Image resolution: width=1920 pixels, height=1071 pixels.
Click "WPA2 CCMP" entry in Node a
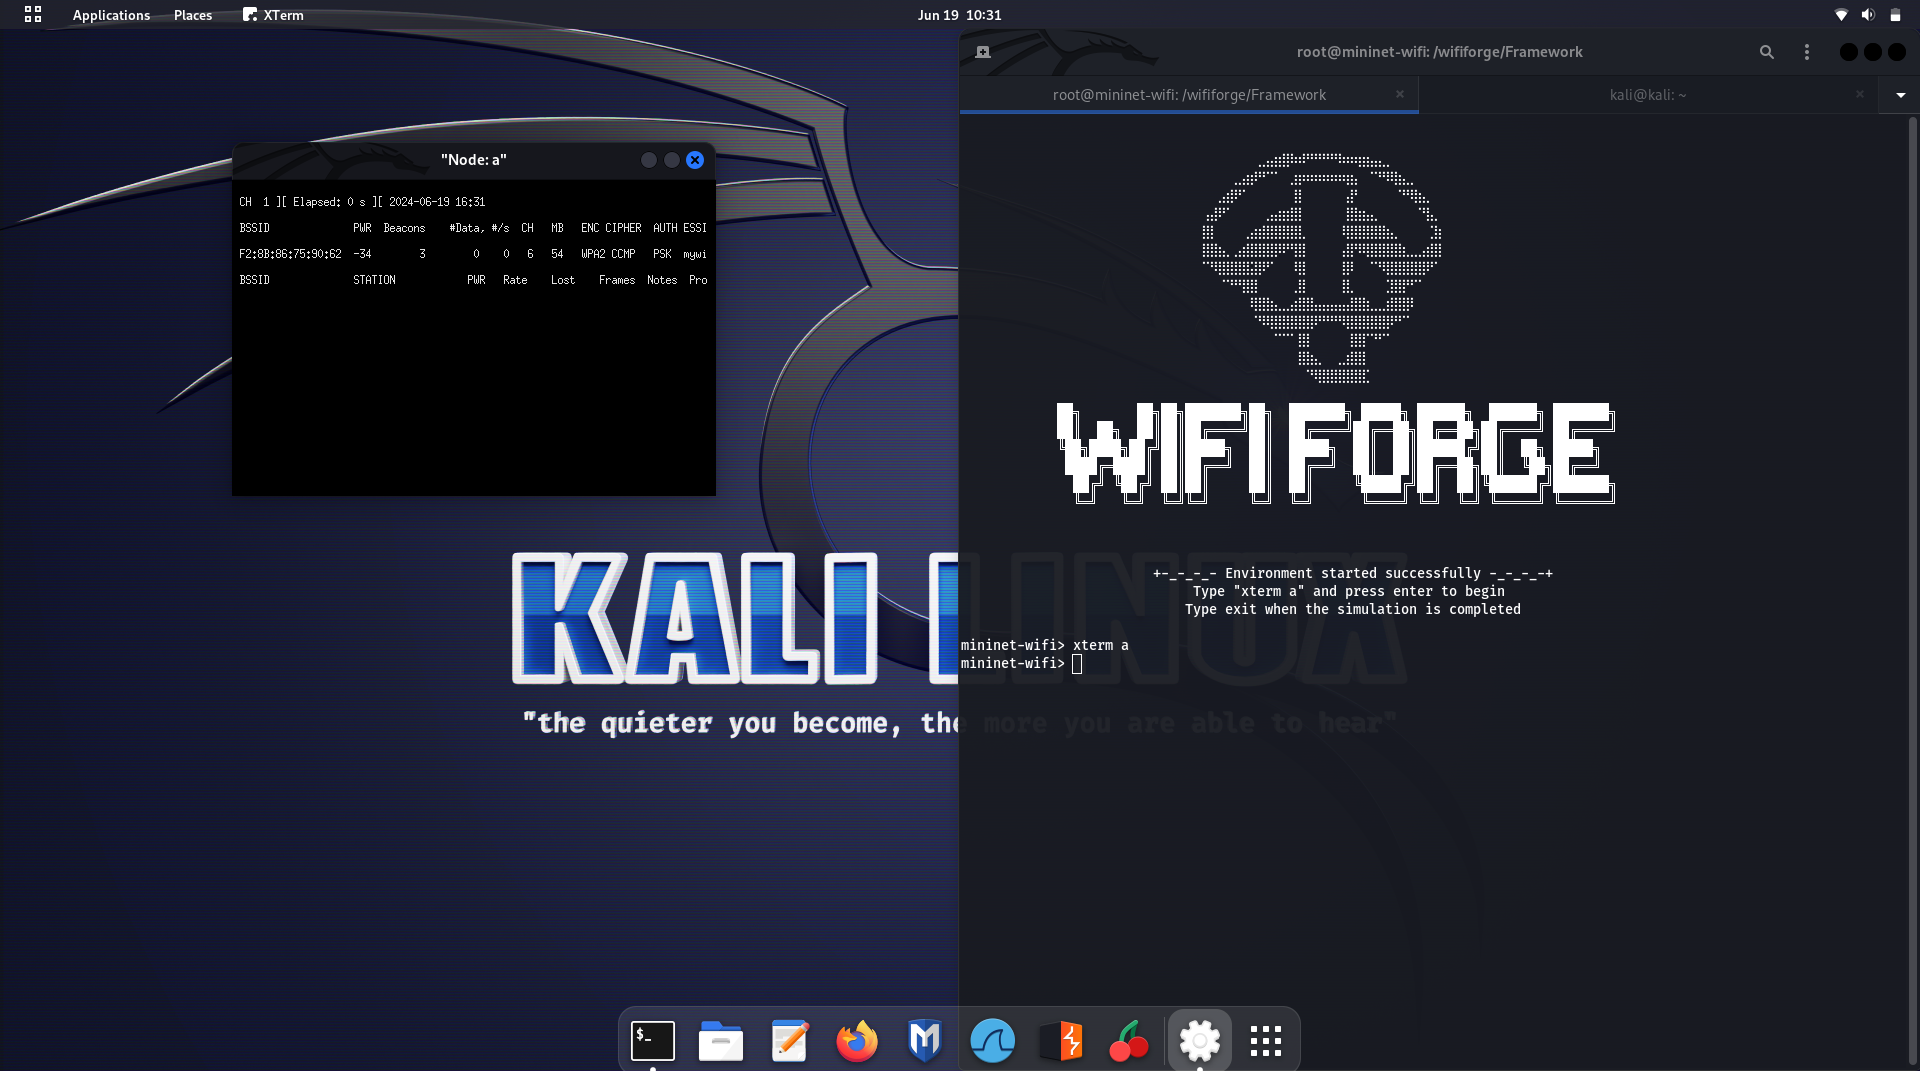point(608,254)
